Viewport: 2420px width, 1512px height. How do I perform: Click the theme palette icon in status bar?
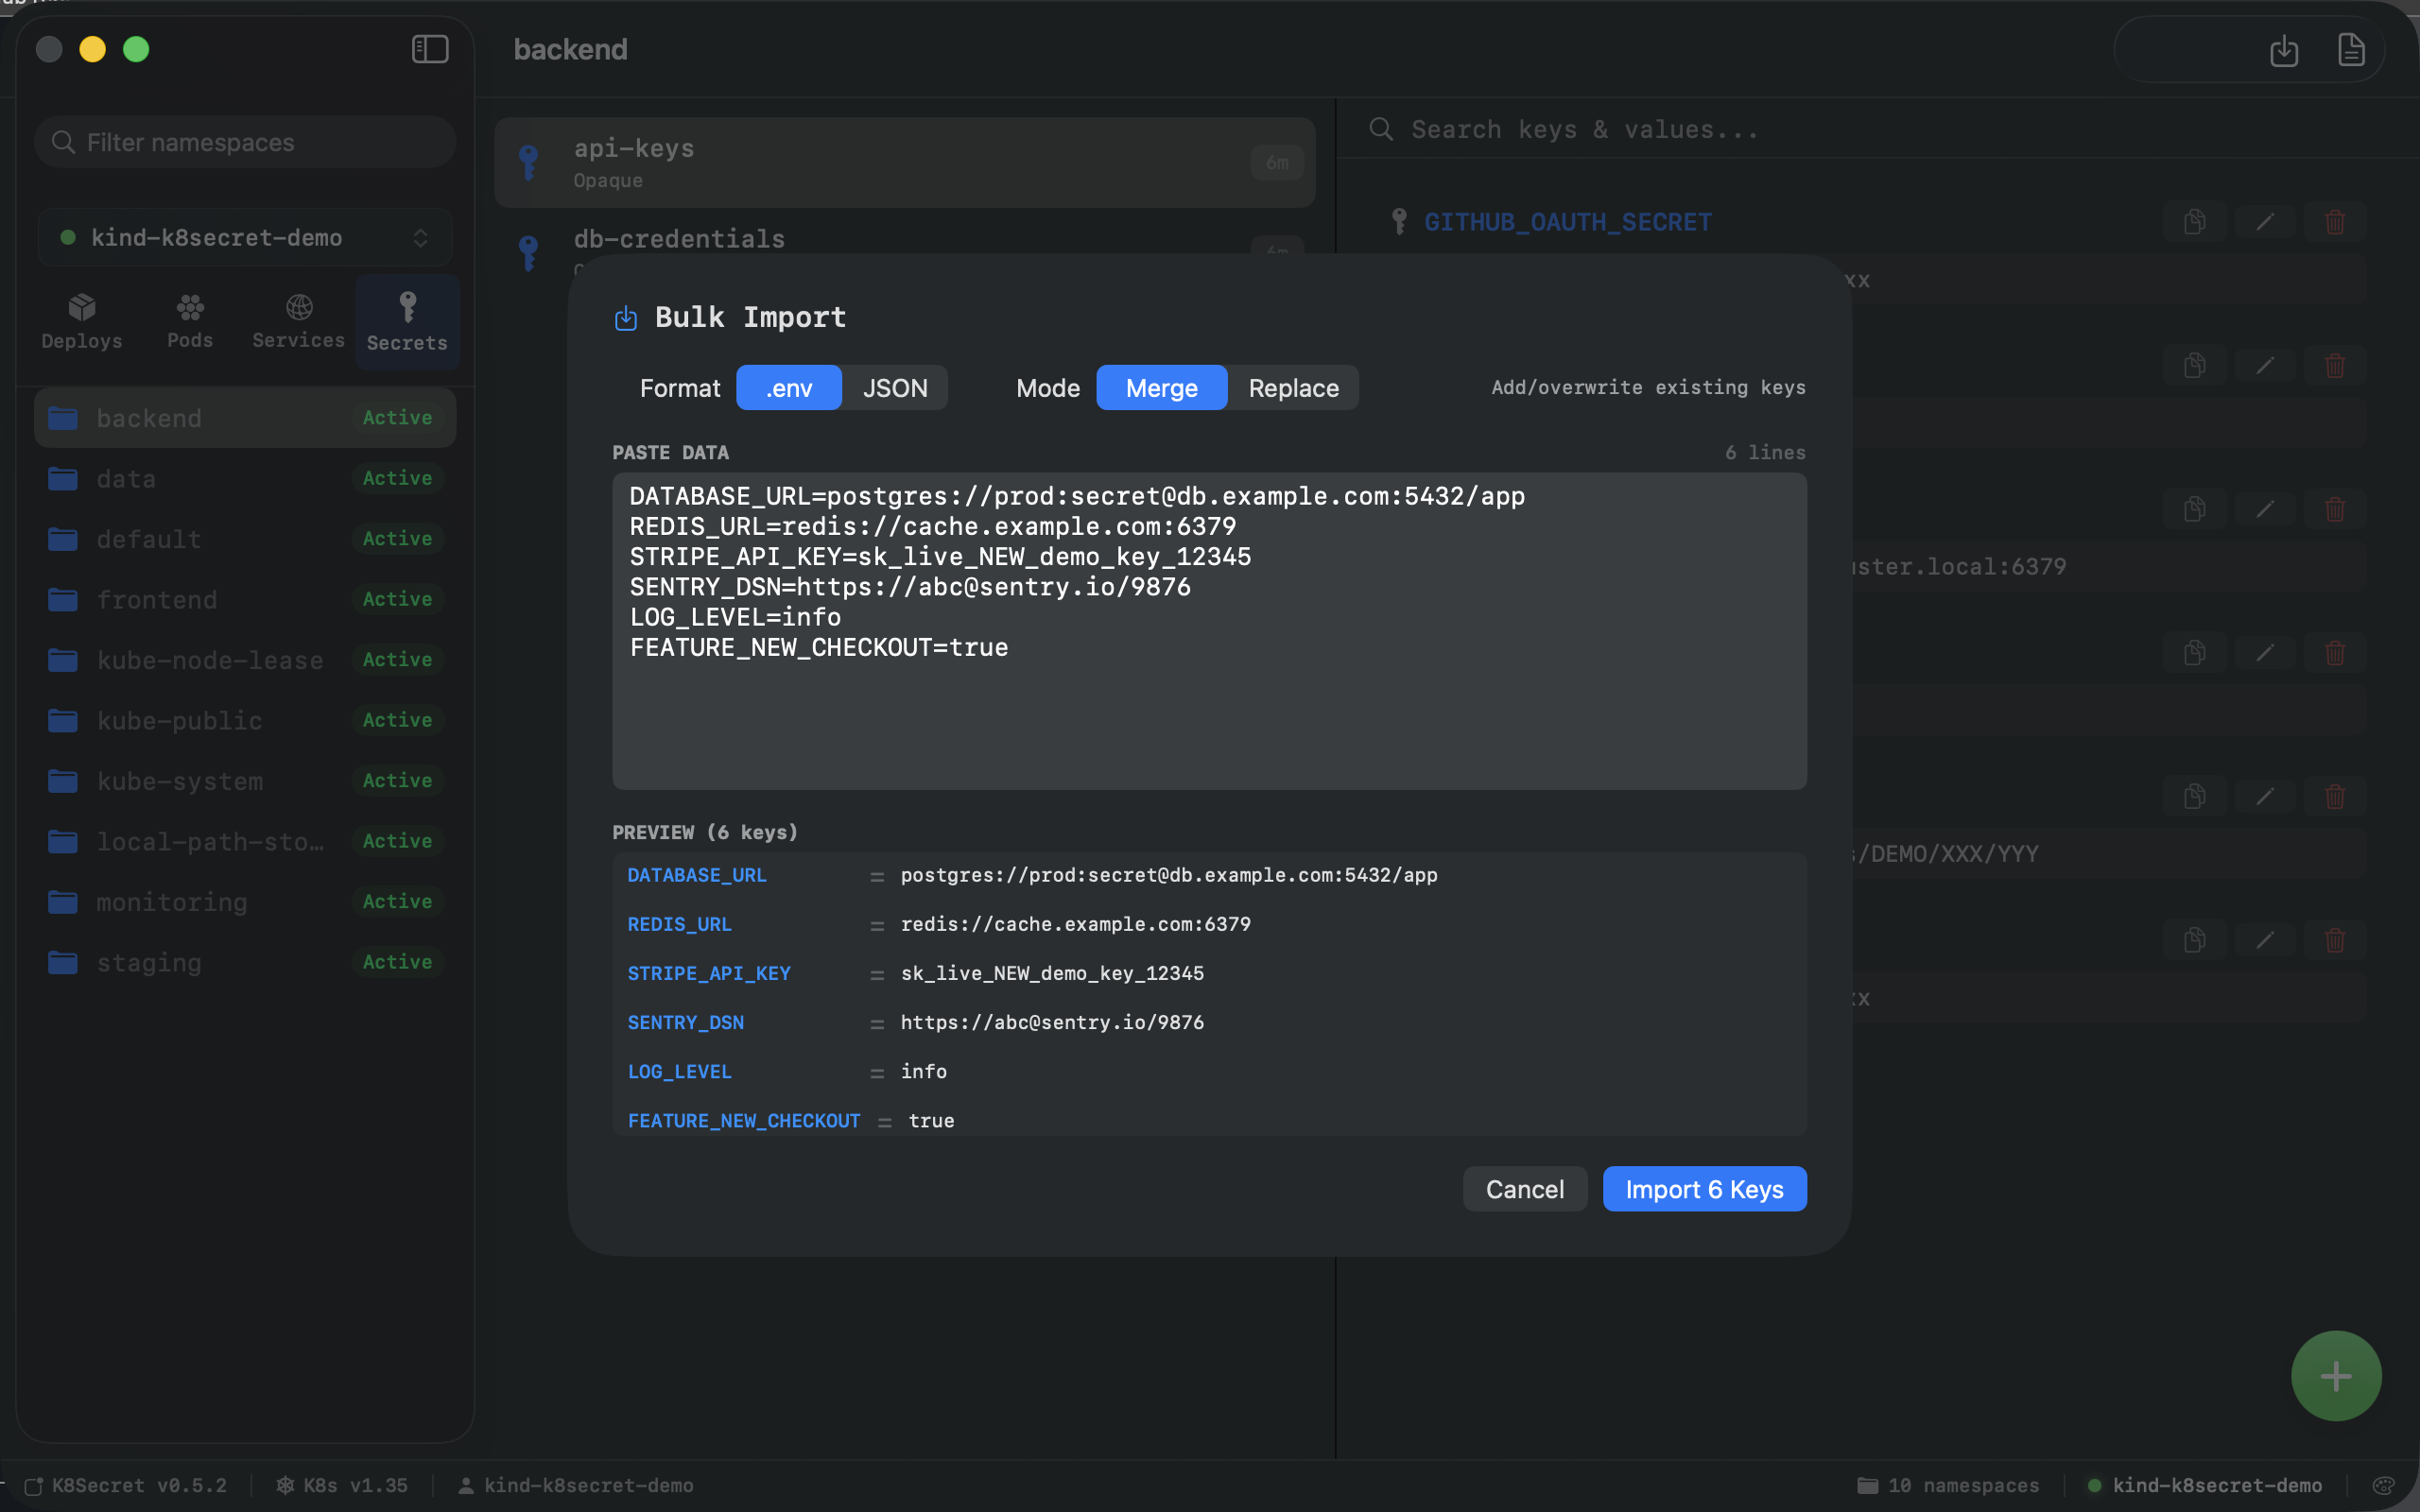click(2384, 1485)
